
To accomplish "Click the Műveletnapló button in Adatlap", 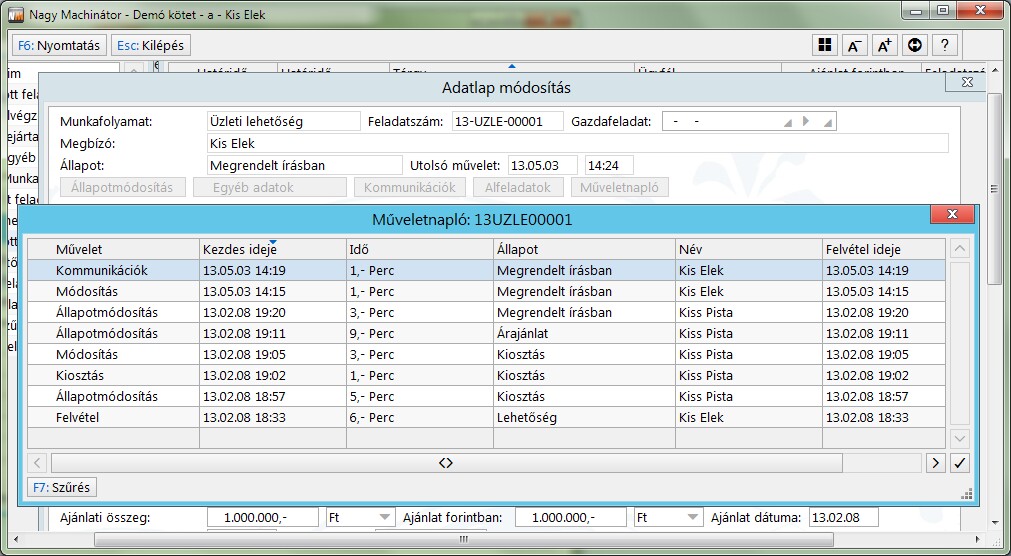I will coord(619,187).
